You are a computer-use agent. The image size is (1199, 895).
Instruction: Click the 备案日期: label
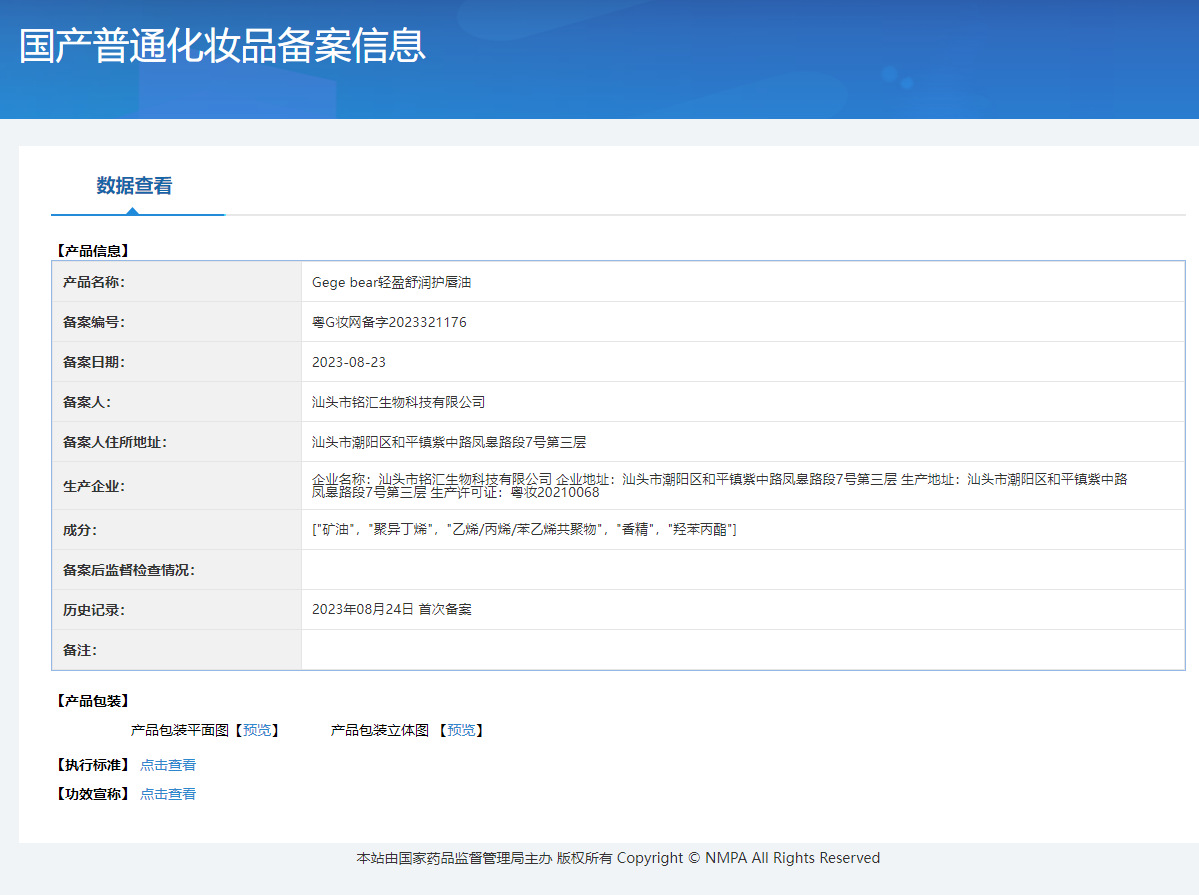coord(93,362)
